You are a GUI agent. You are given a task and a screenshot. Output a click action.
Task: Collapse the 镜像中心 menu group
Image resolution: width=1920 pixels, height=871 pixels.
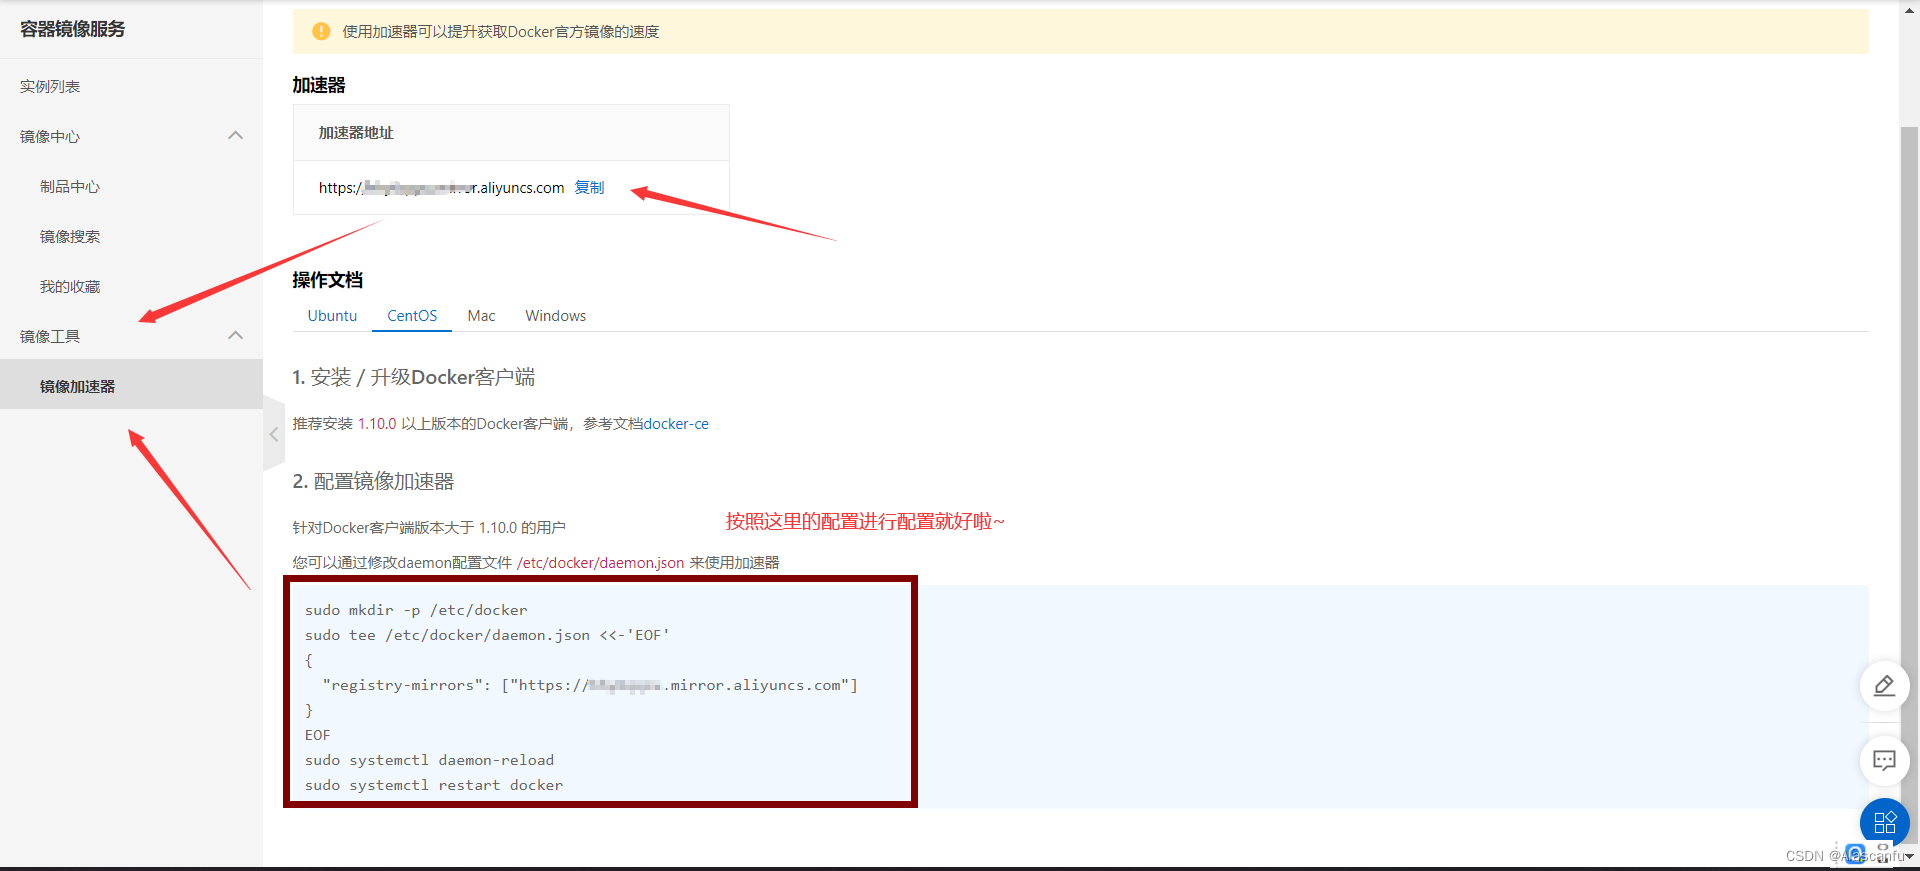coord(236,136)
